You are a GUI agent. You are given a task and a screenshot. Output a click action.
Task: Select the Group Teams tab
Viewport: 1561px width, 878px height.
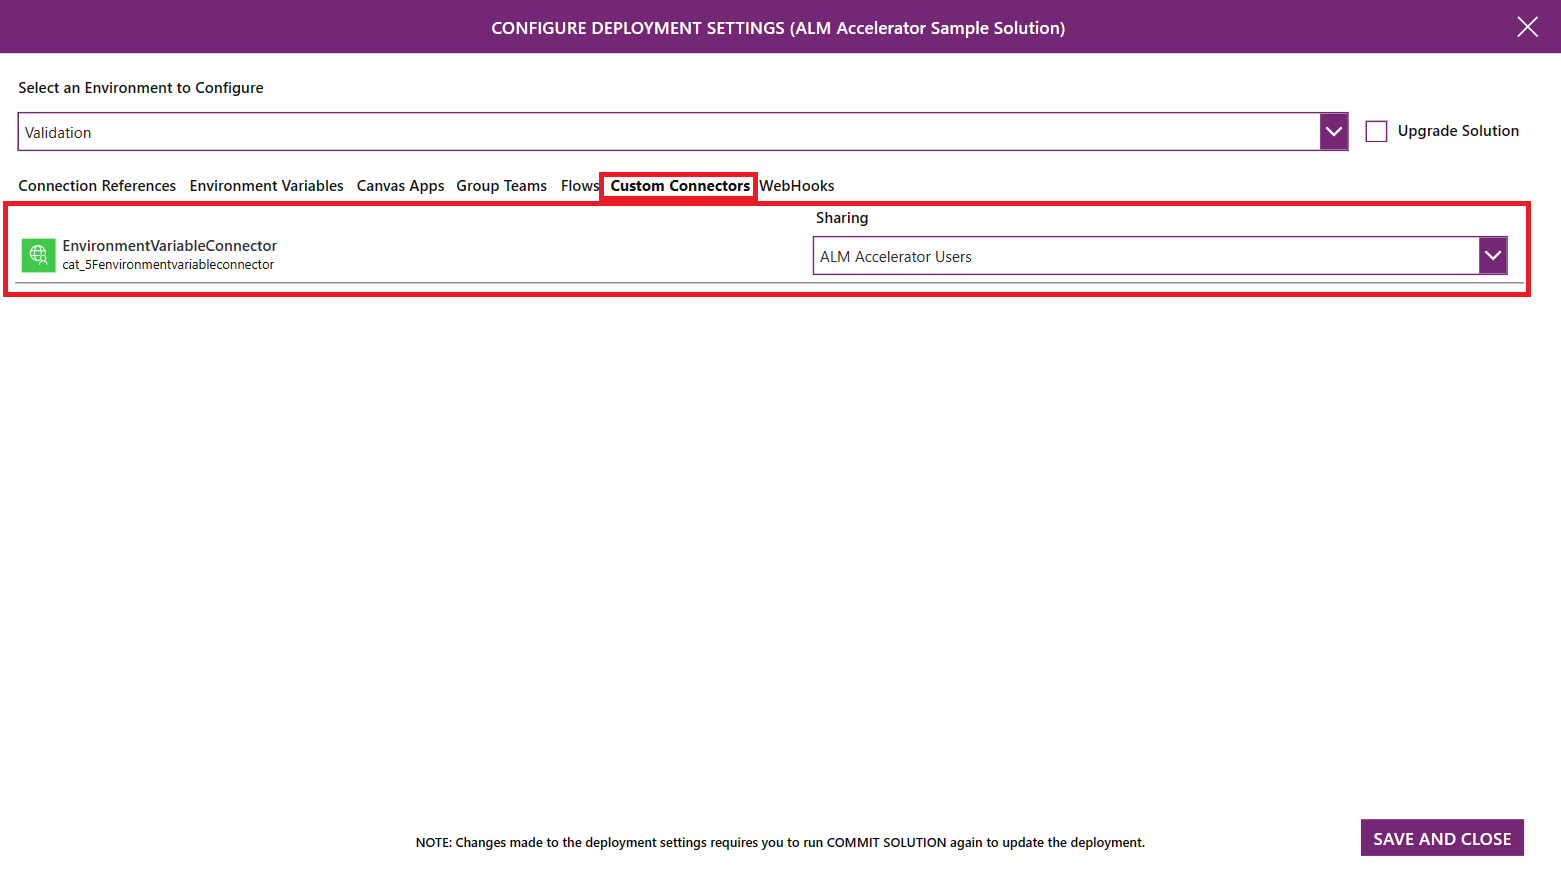click(501, 186)
